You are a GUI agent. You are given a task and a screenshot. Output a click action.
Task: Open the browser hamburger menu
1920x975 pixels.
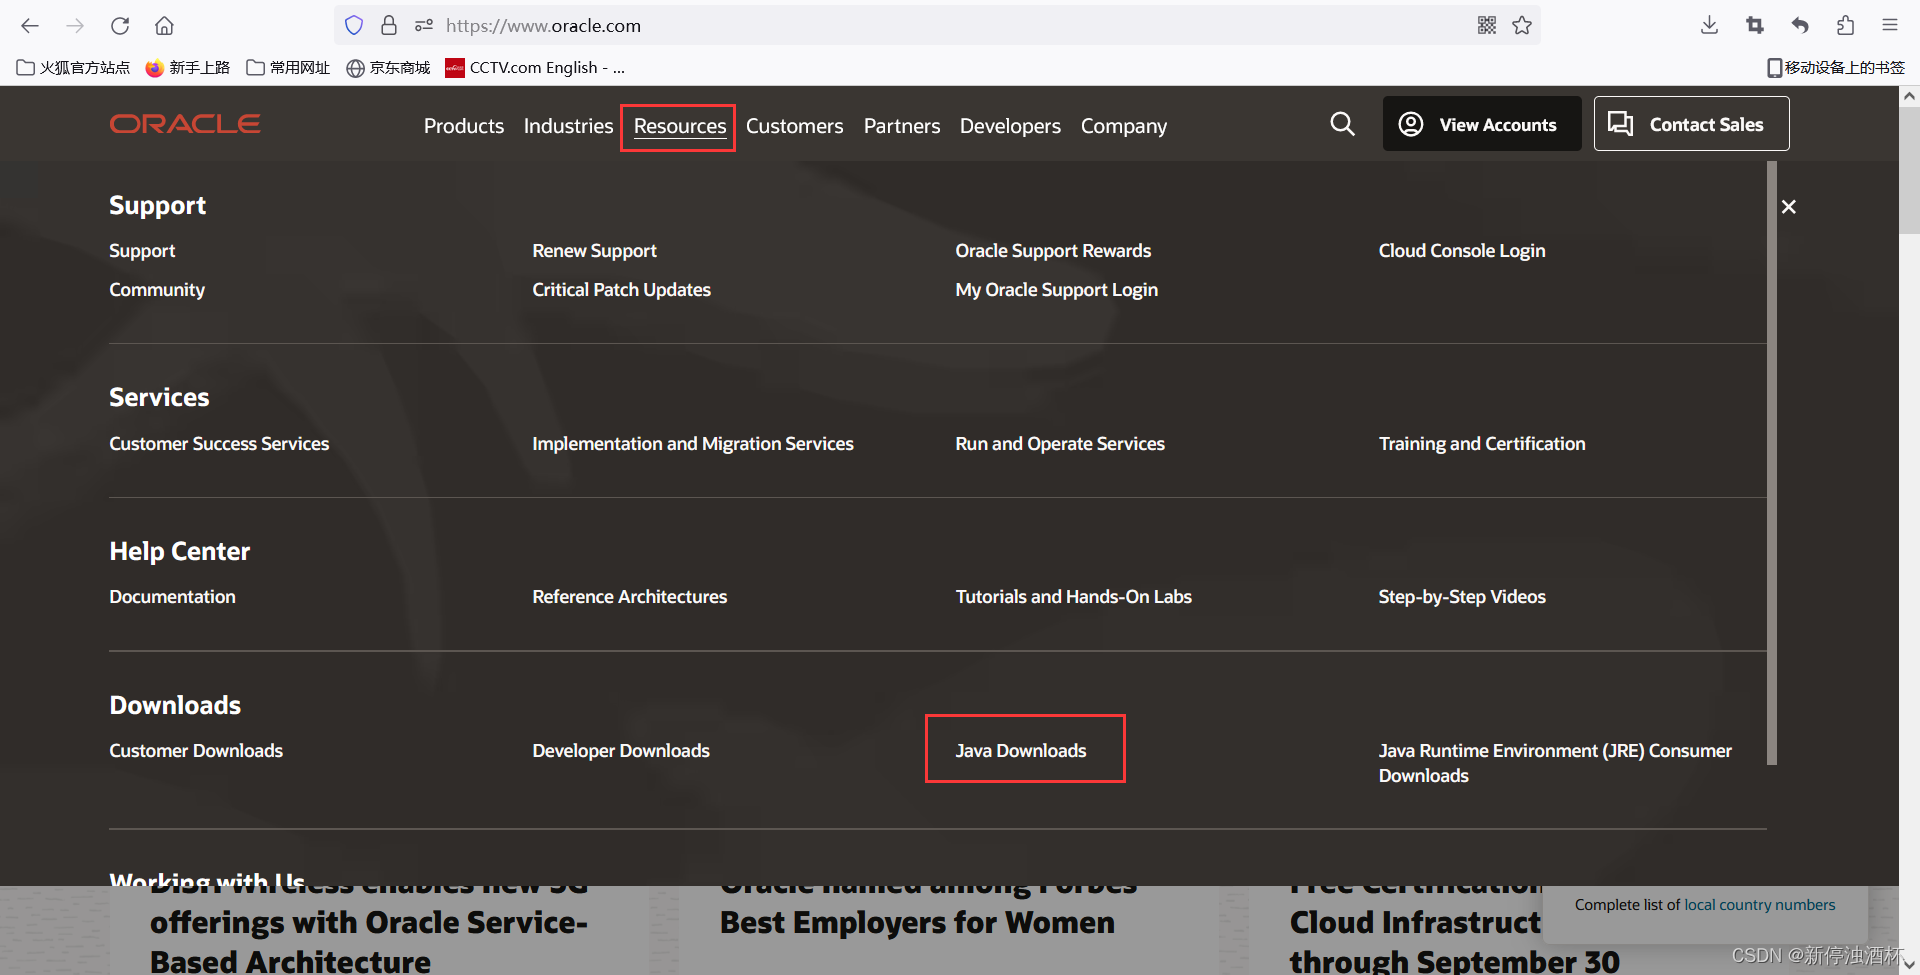(1889, 26)
